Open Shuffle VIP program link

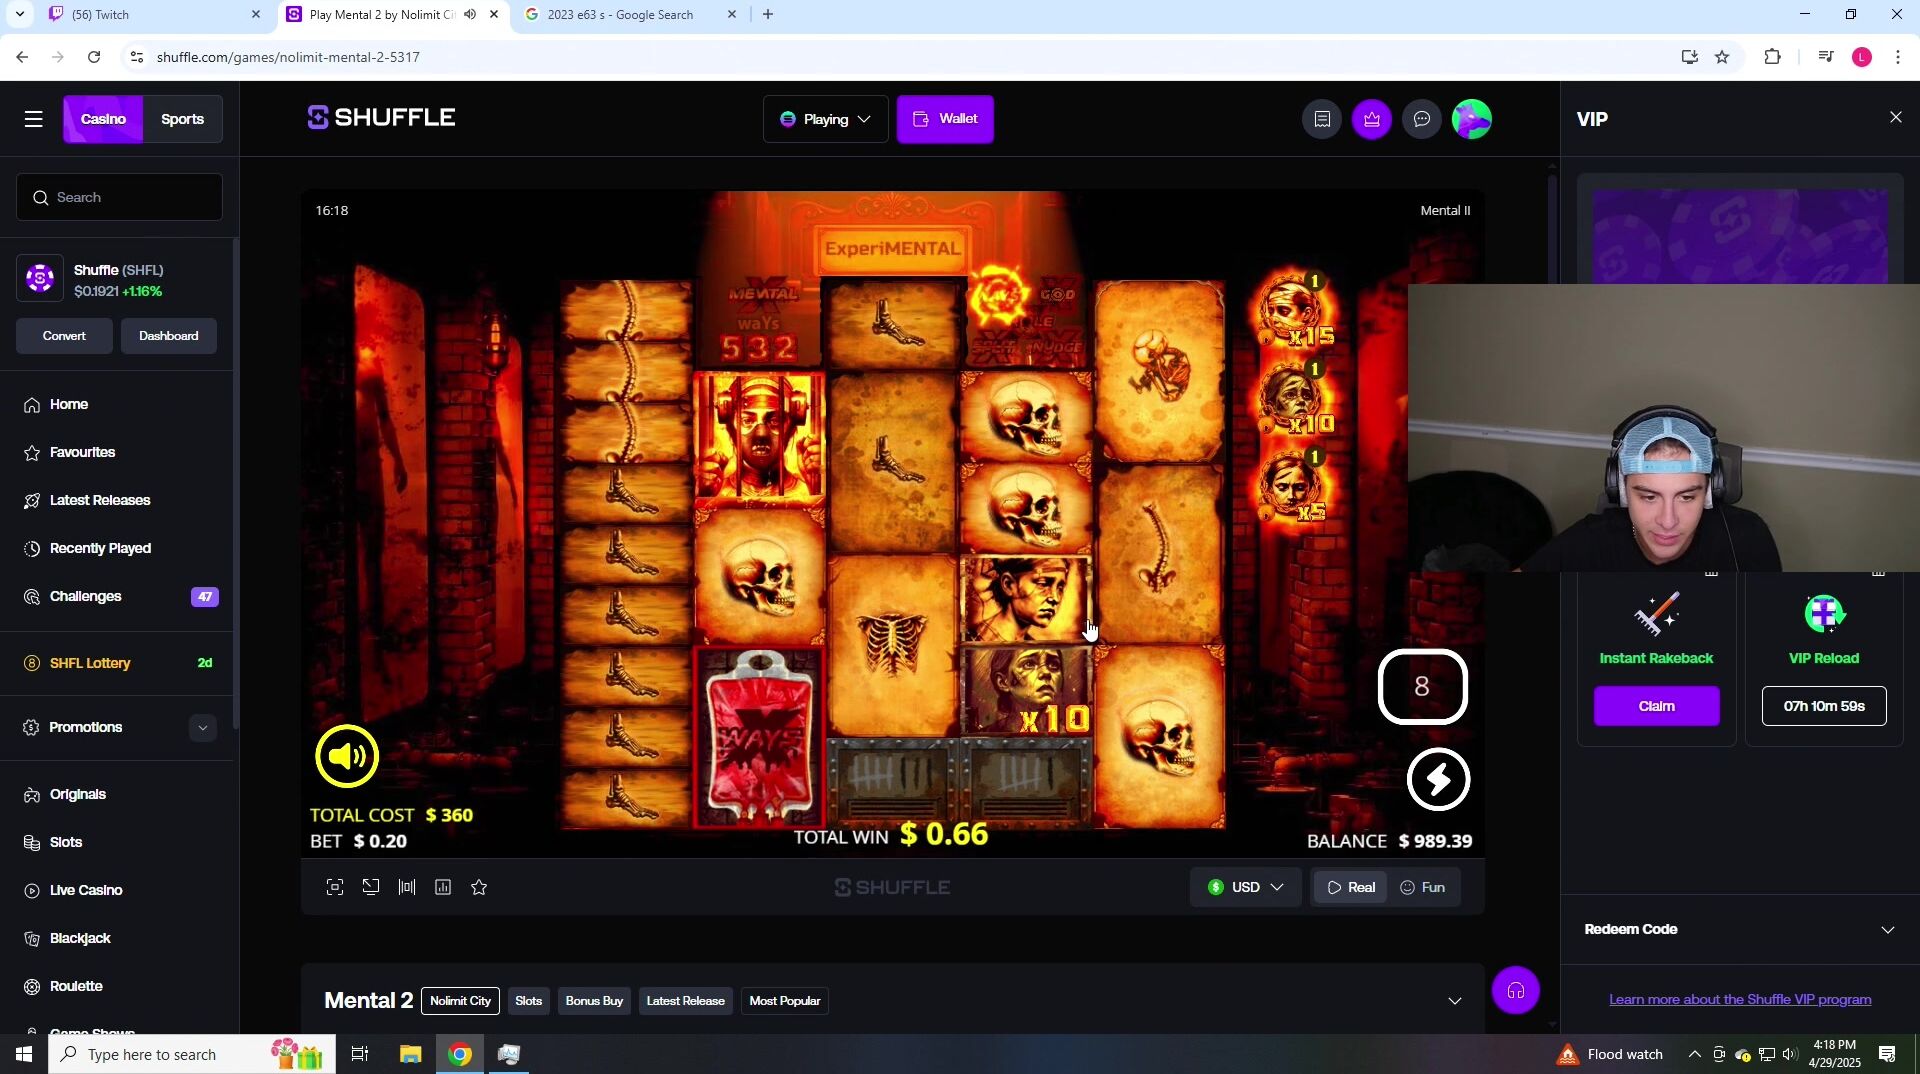[x=1740, y=1000]
